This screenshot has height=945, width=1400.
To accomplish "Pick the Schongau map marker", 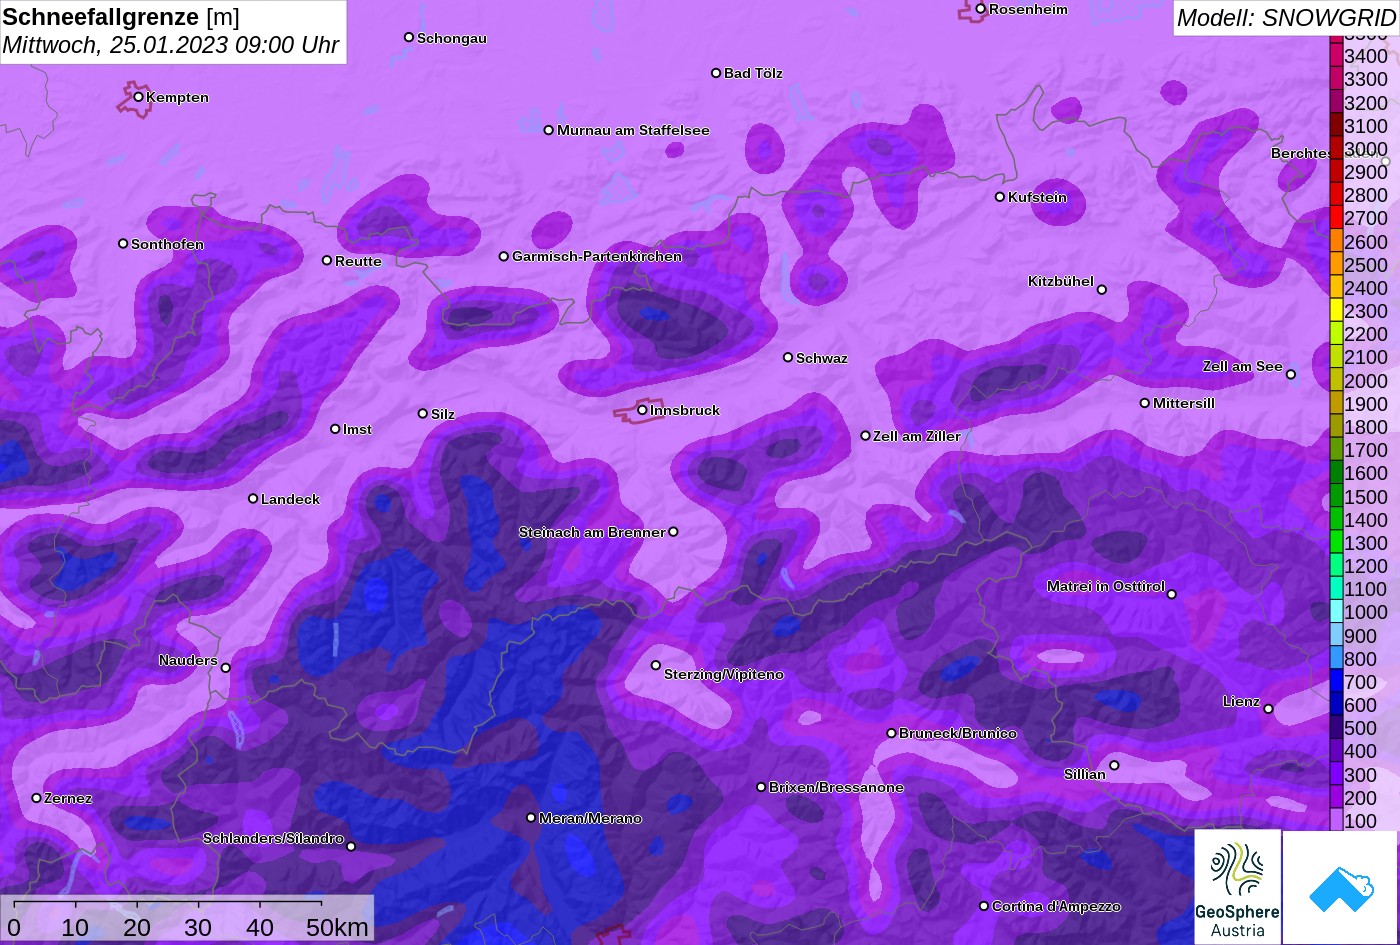I will [409, 37].
